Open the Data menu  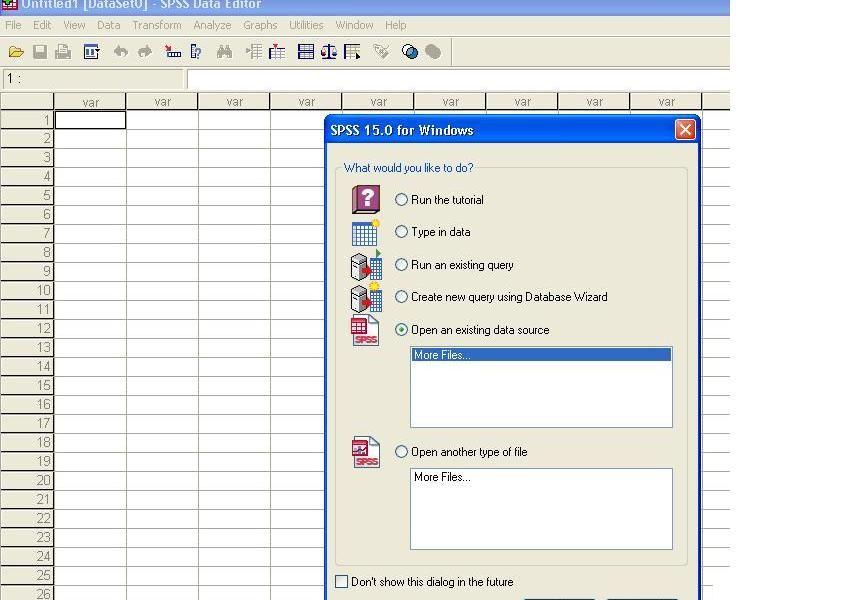[x=108, y=25]
